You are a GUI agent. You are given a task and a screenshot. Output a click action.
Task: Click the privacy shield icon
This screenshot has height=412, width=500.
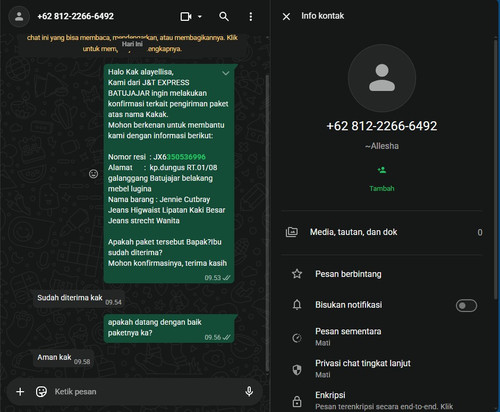point(297,369)
